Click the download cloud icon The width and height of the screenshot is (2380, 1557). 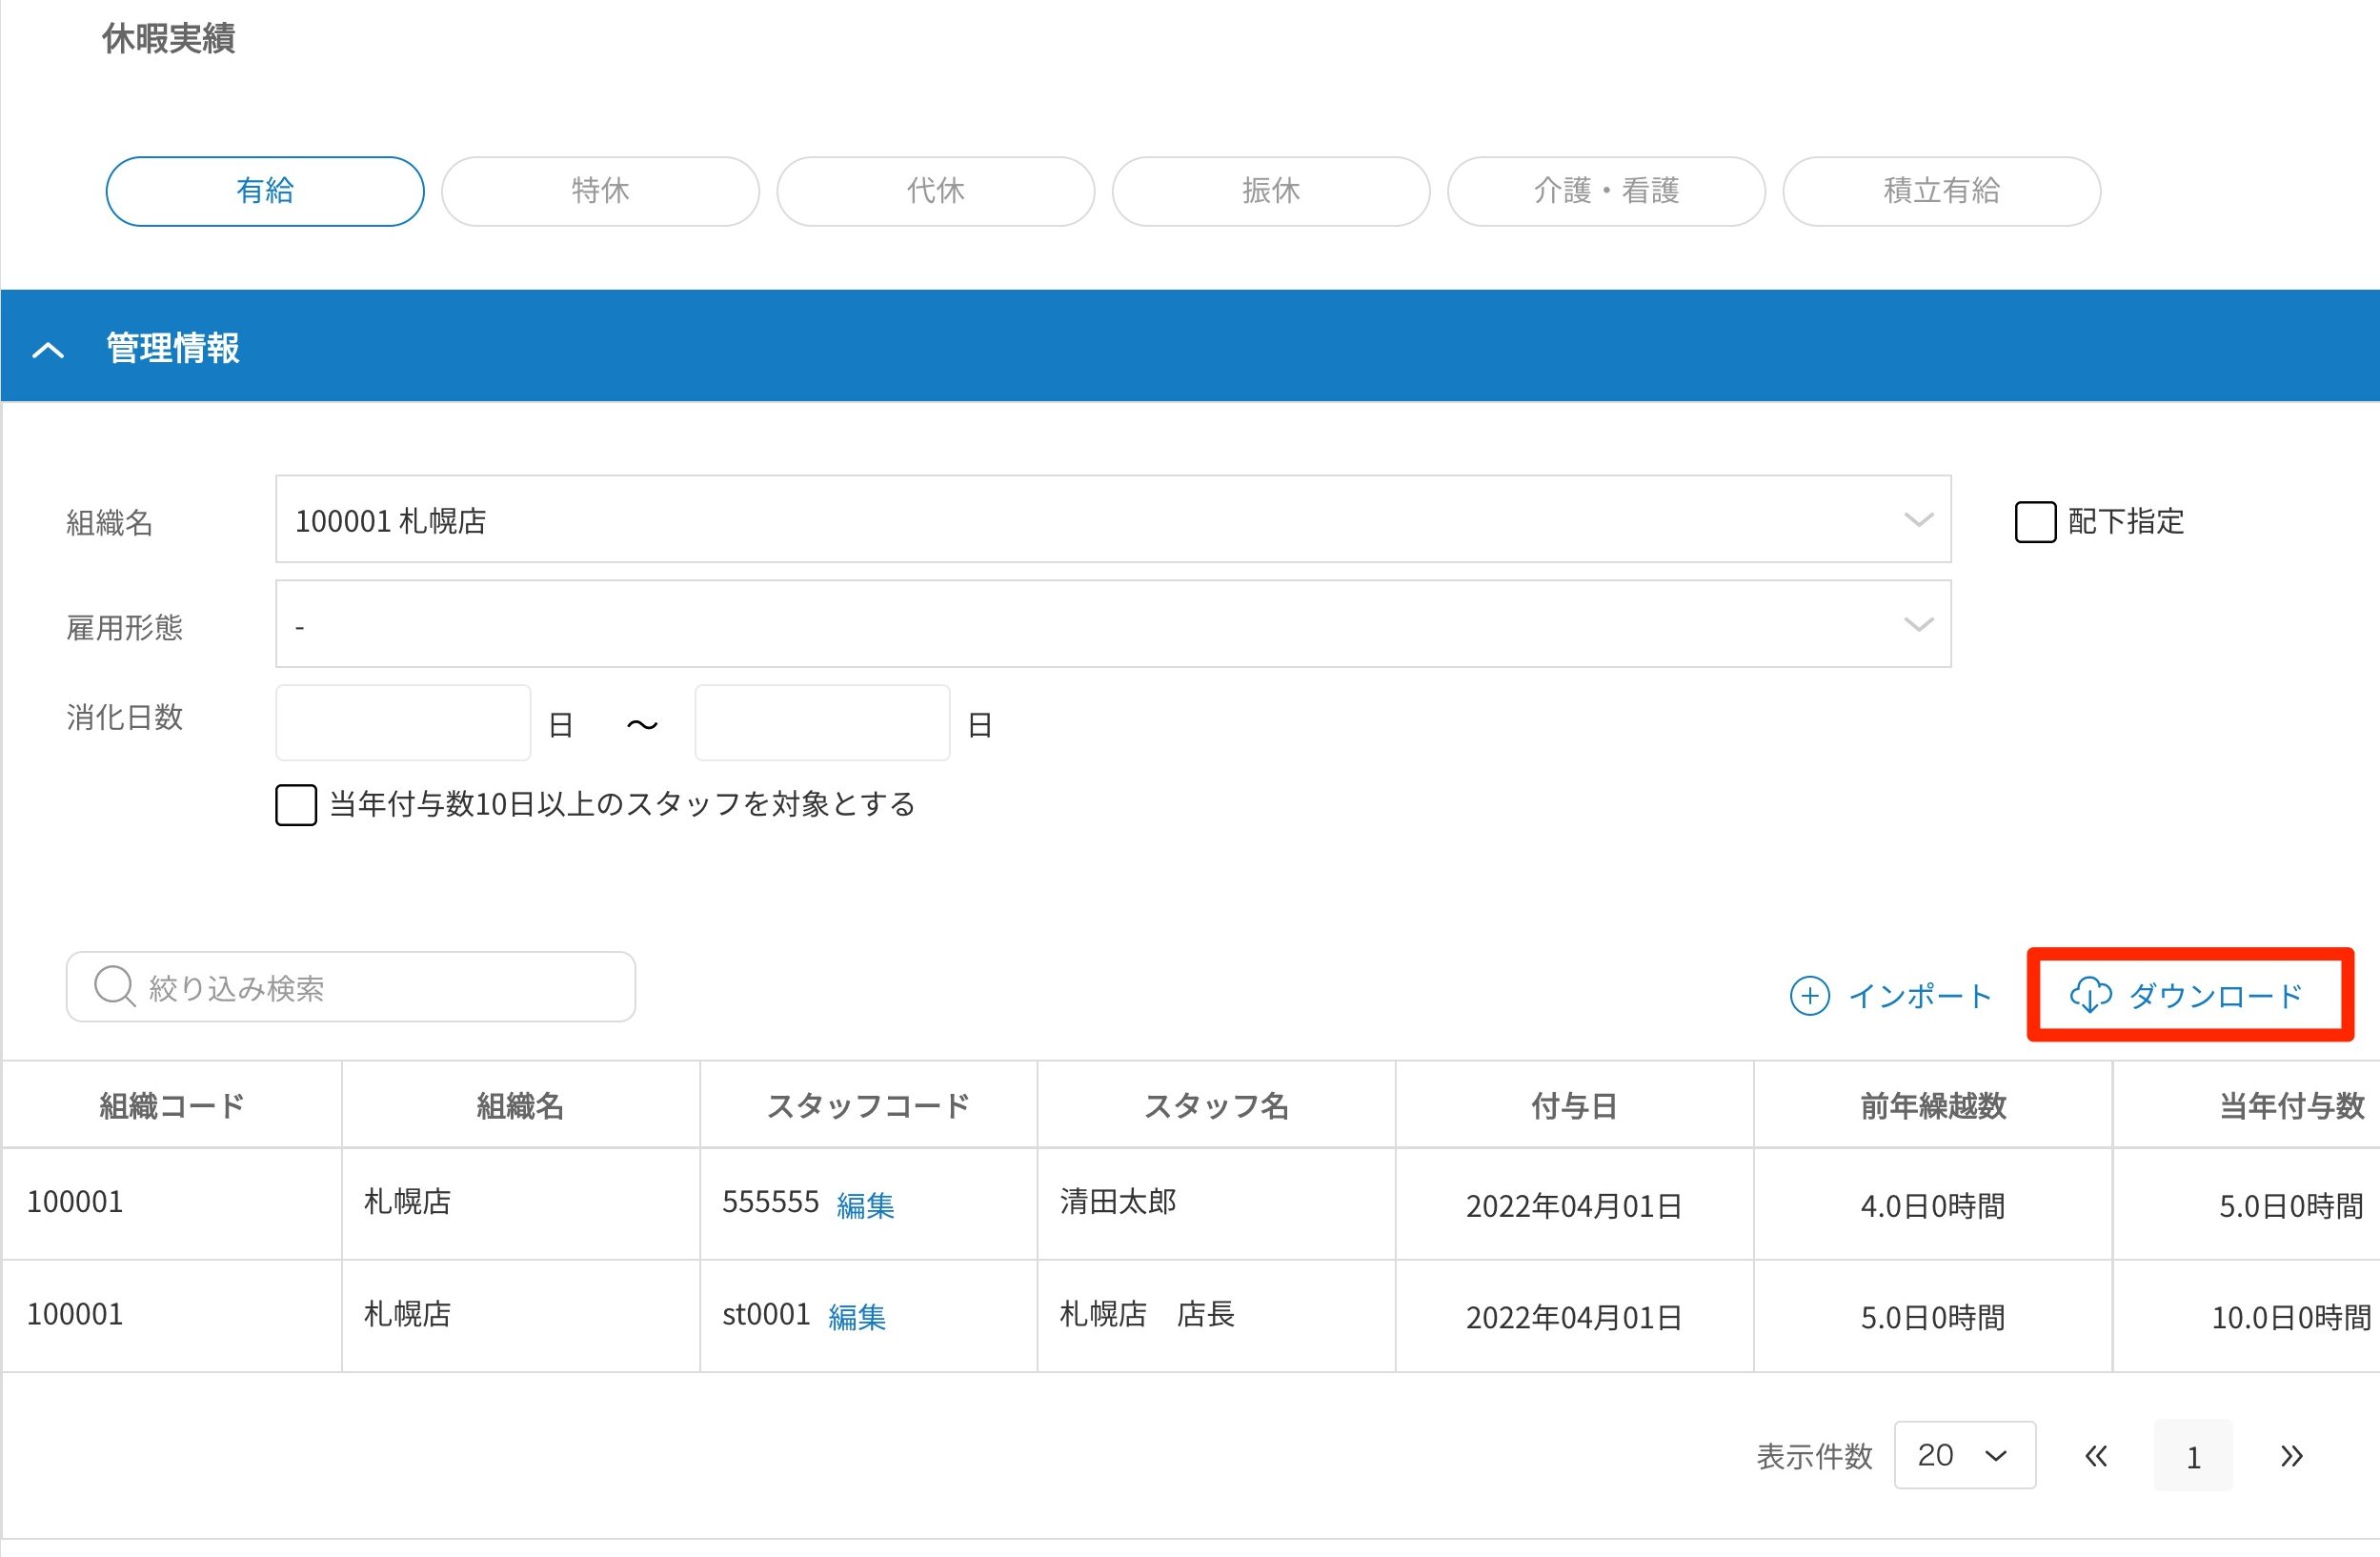(x=2090, y=995)
